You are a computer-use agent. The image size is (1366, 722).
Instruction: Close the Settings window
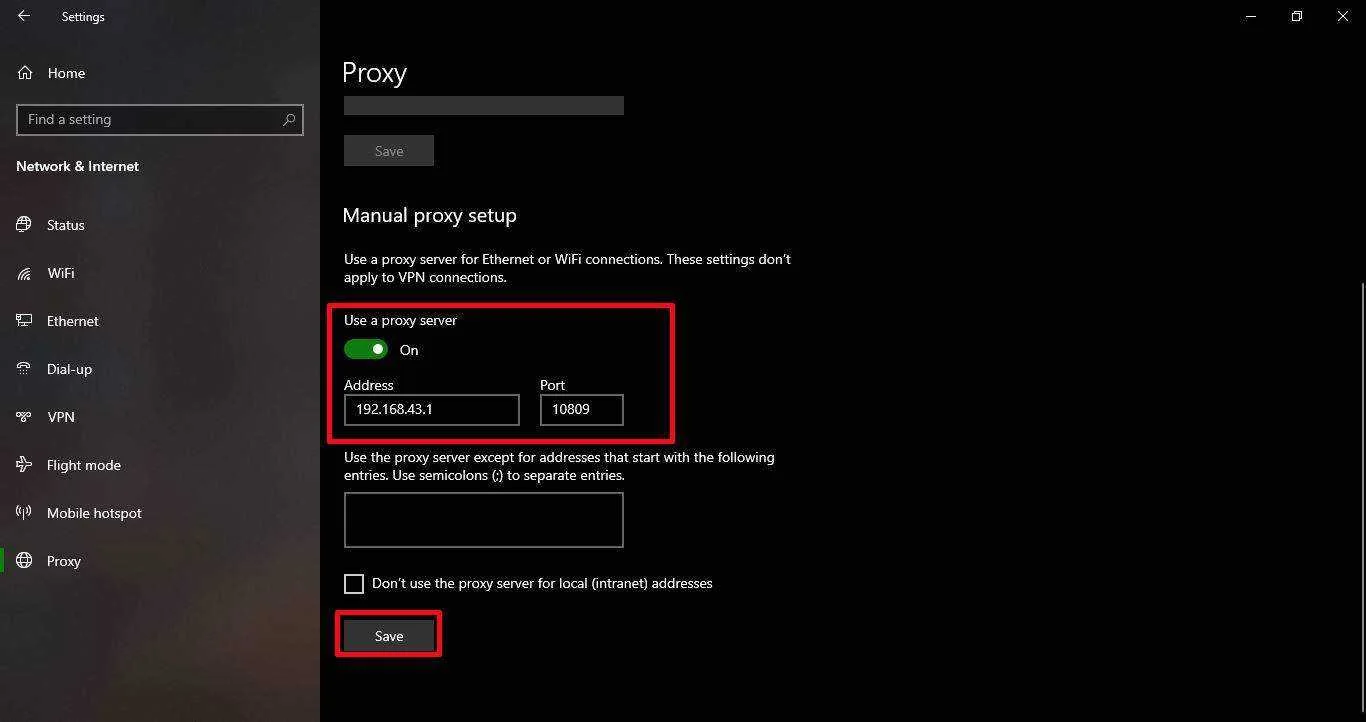coord(1343,16)
